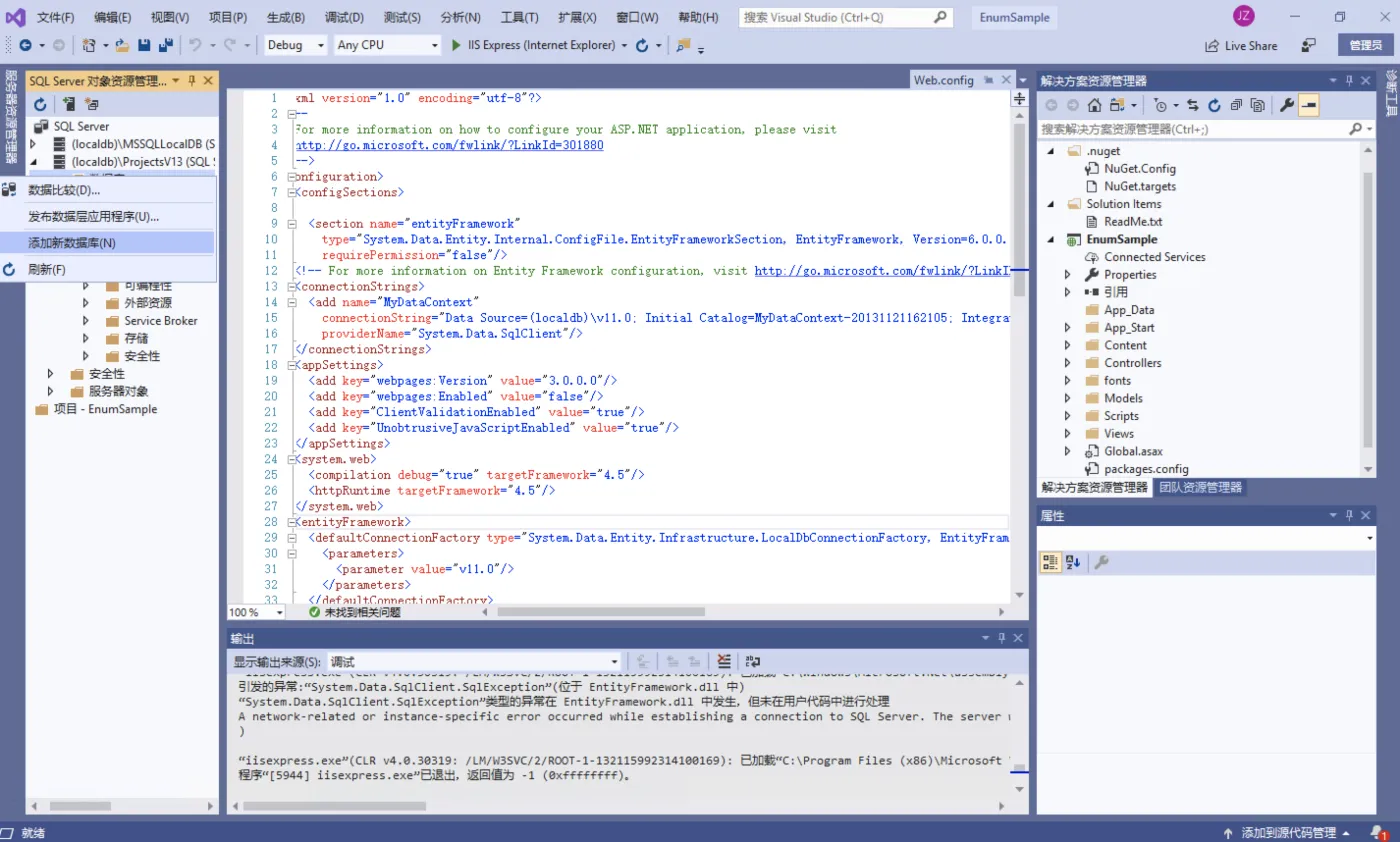The height and width of the screenshot is (842, 1400).
Task: Click the Save icon in toolbar
Action: 144,45
